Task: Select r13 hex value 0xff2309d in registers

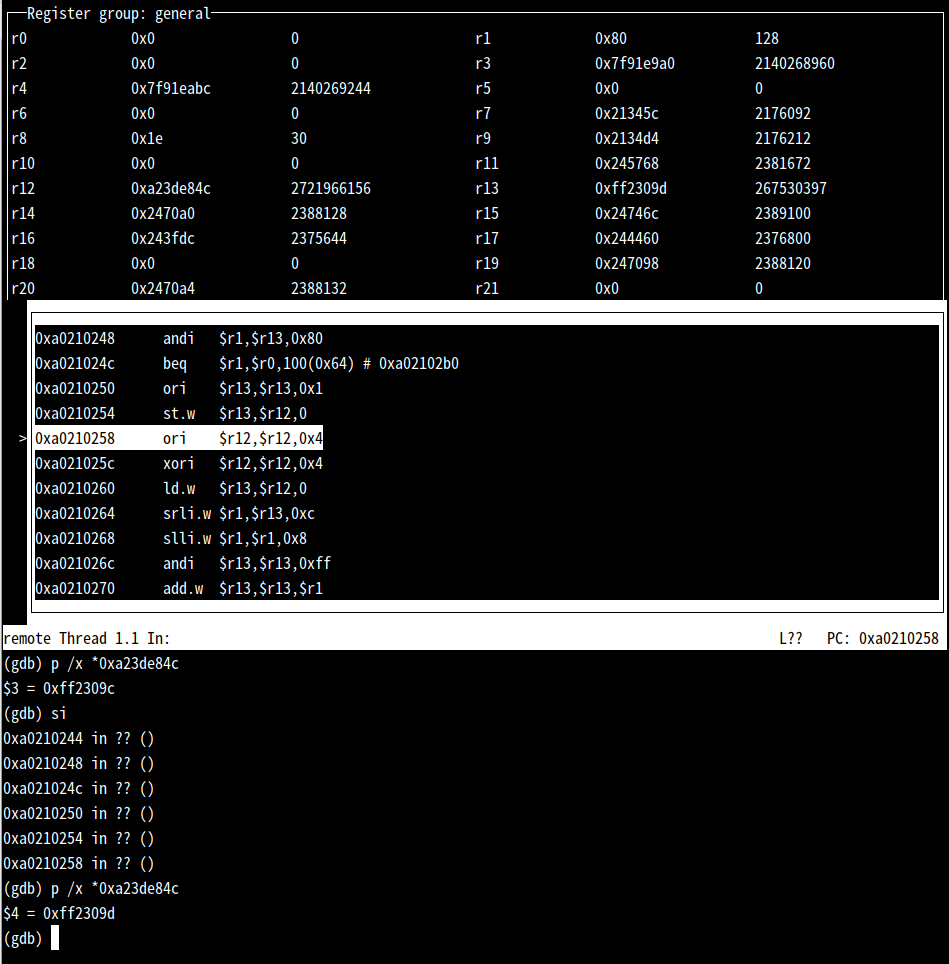Action: click(631, 188)
